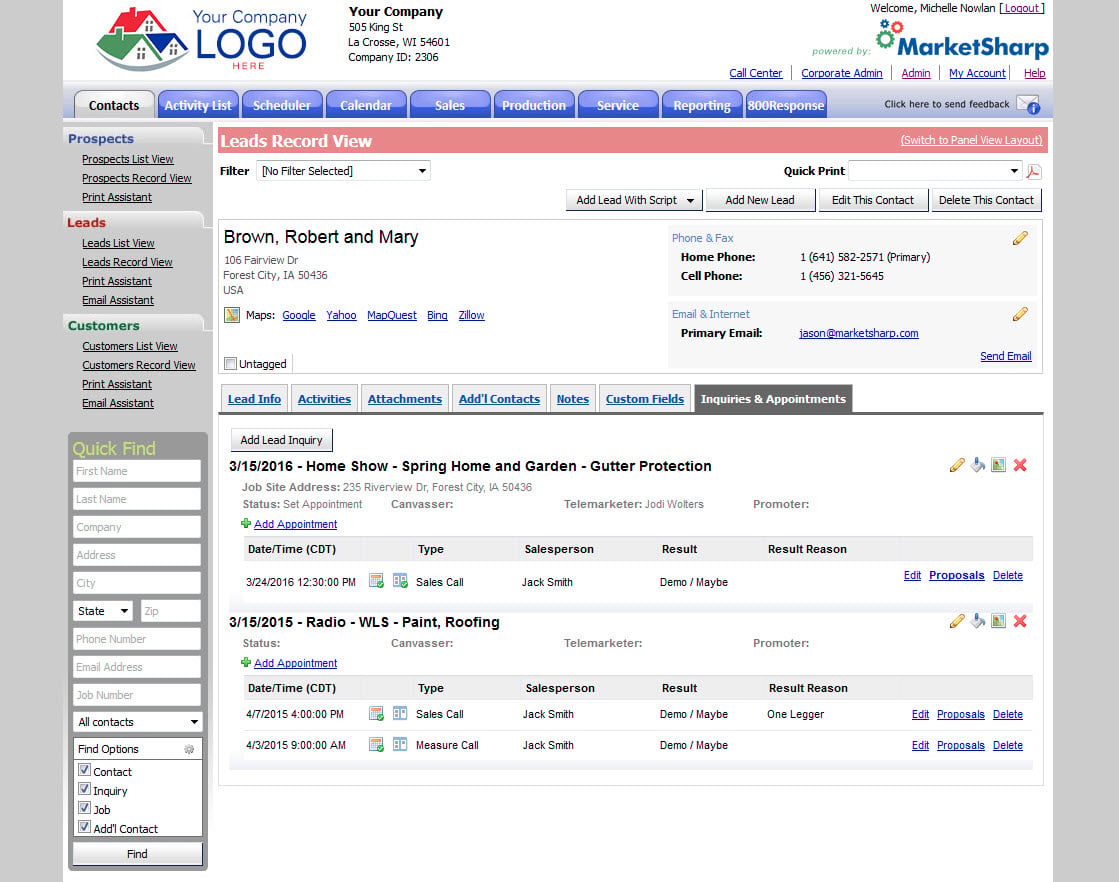The width and height of the screenshot is (1119, 882).
Task: Click the Add Lead Inquiry button
Action: [x=281, y=440]
